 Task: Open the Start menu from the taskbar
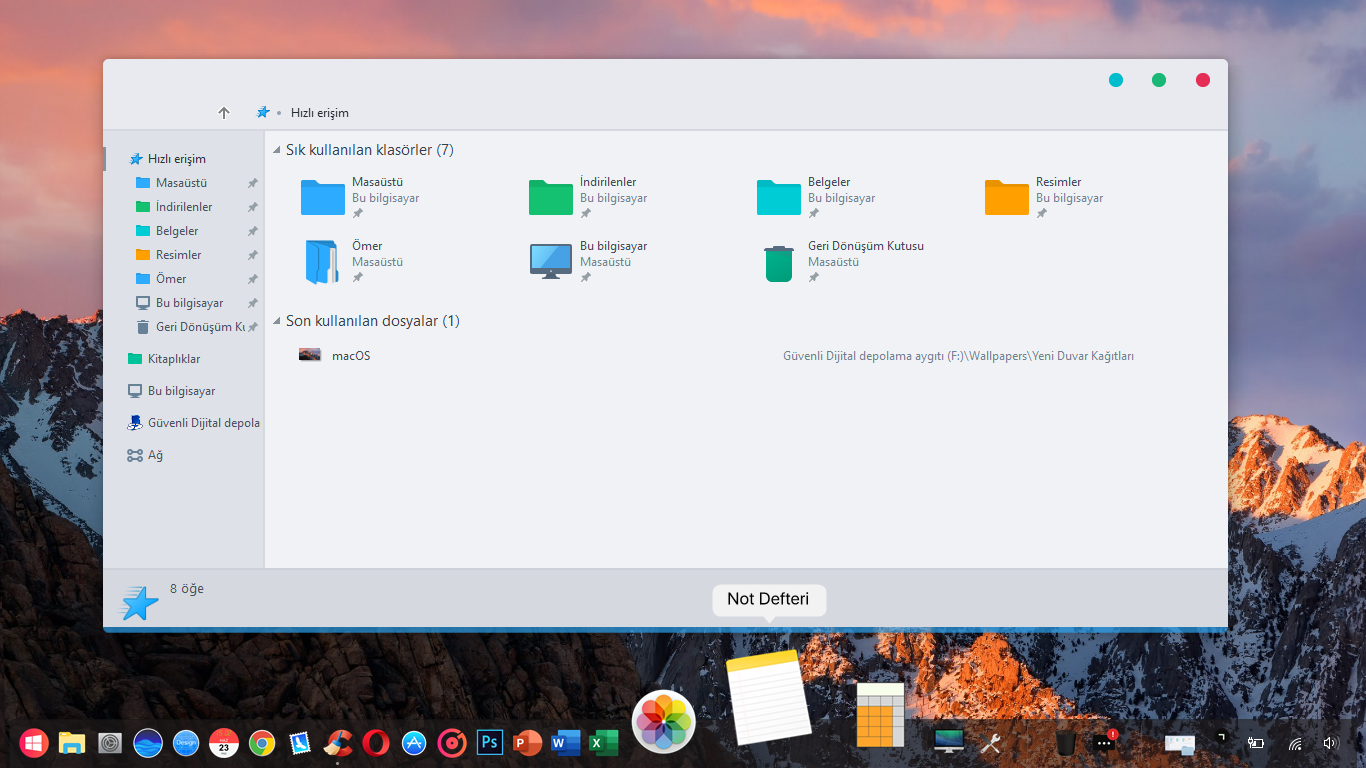click(x=34, y=743)
